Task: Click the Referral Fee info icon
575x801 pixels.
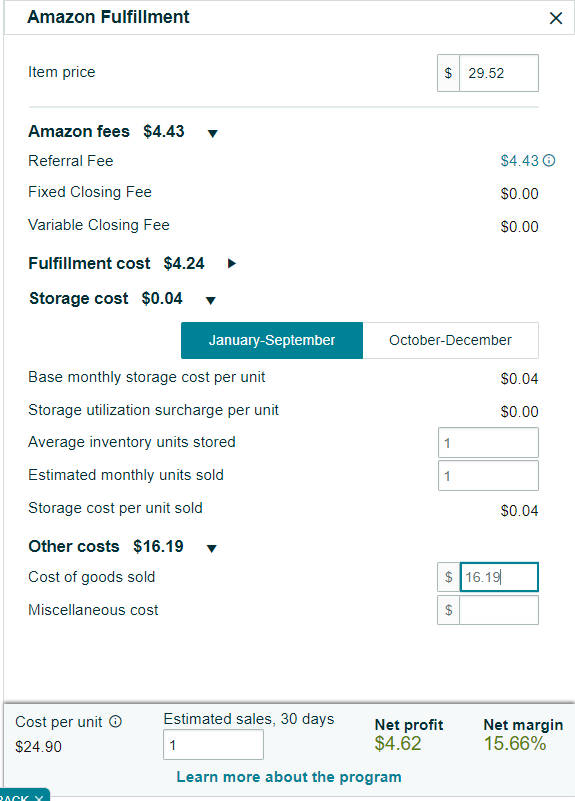Action: click(x=549, y=160)
